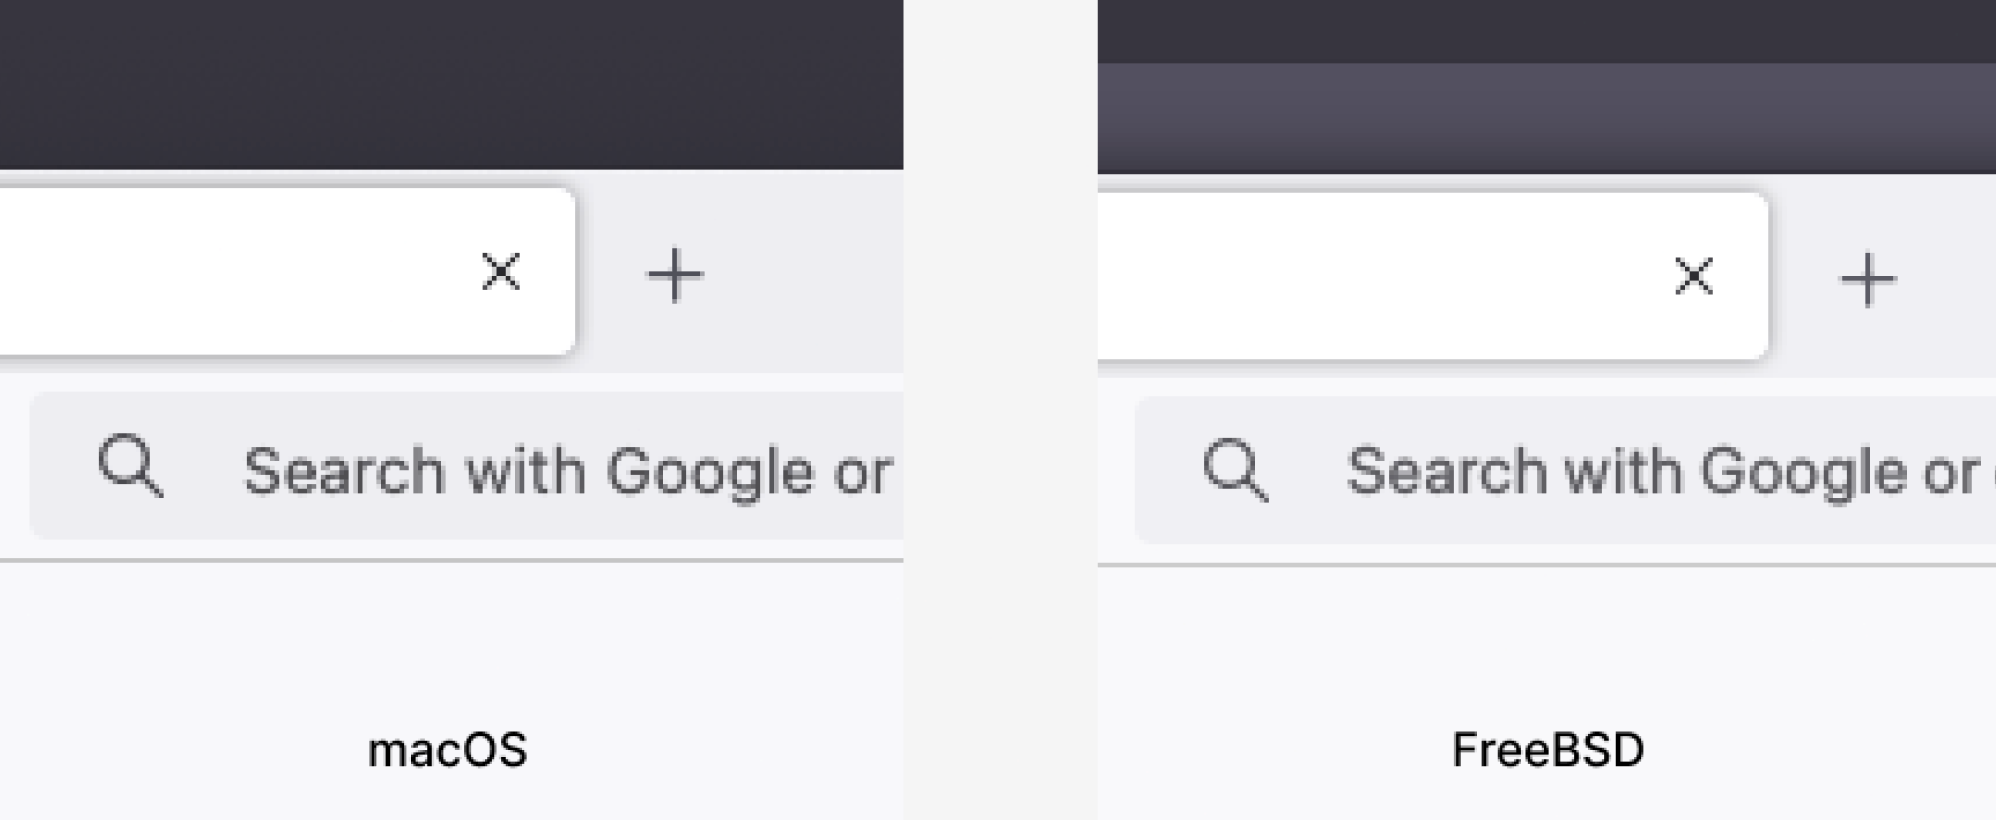Viewport: 1996px width, 820px height.
Task: Click the 'macOS' caption label
Action: pos(447,750)
